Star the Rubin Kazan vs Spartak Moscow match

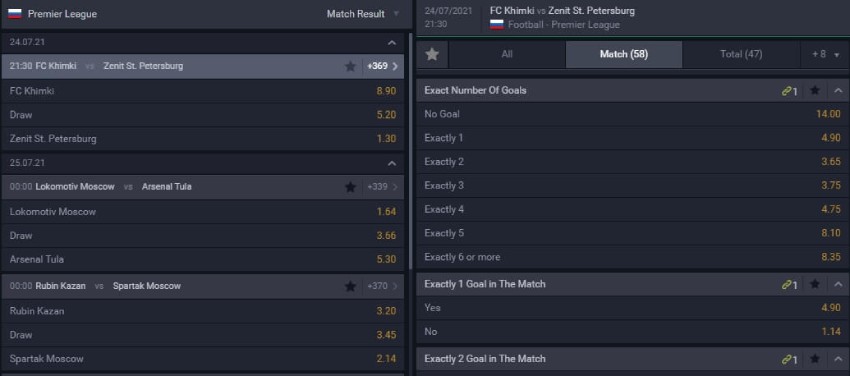(x=350, y=286)
